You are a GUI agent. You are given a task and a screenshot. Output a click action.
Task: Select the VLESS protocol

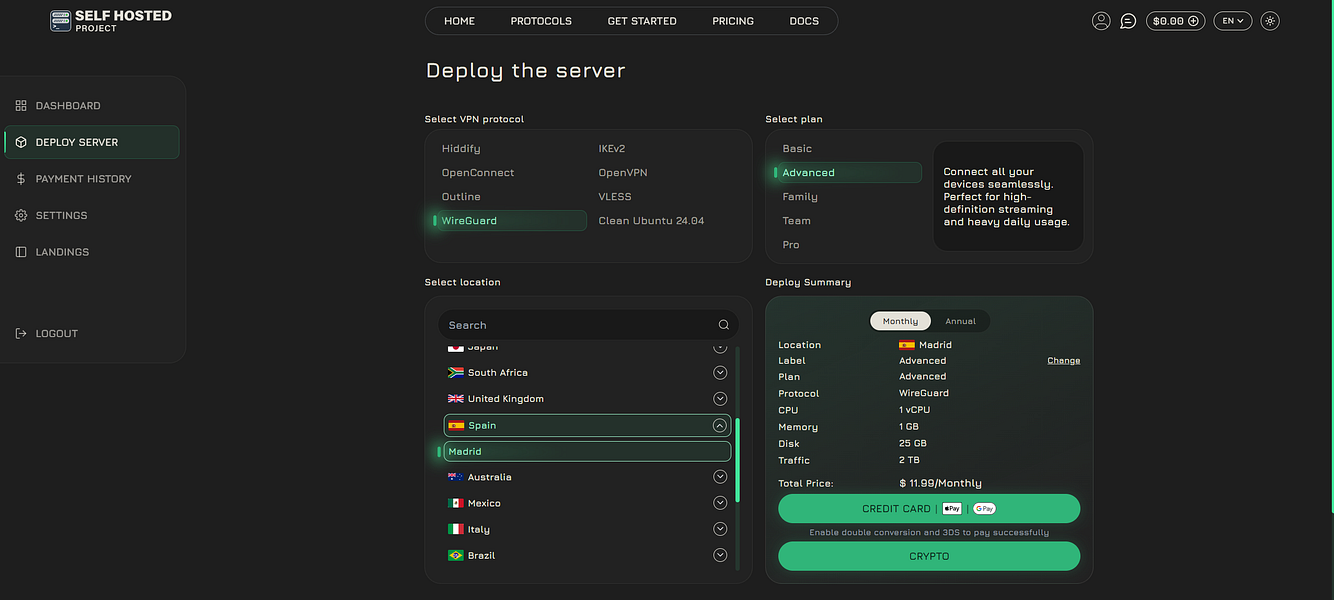(615, 197)
